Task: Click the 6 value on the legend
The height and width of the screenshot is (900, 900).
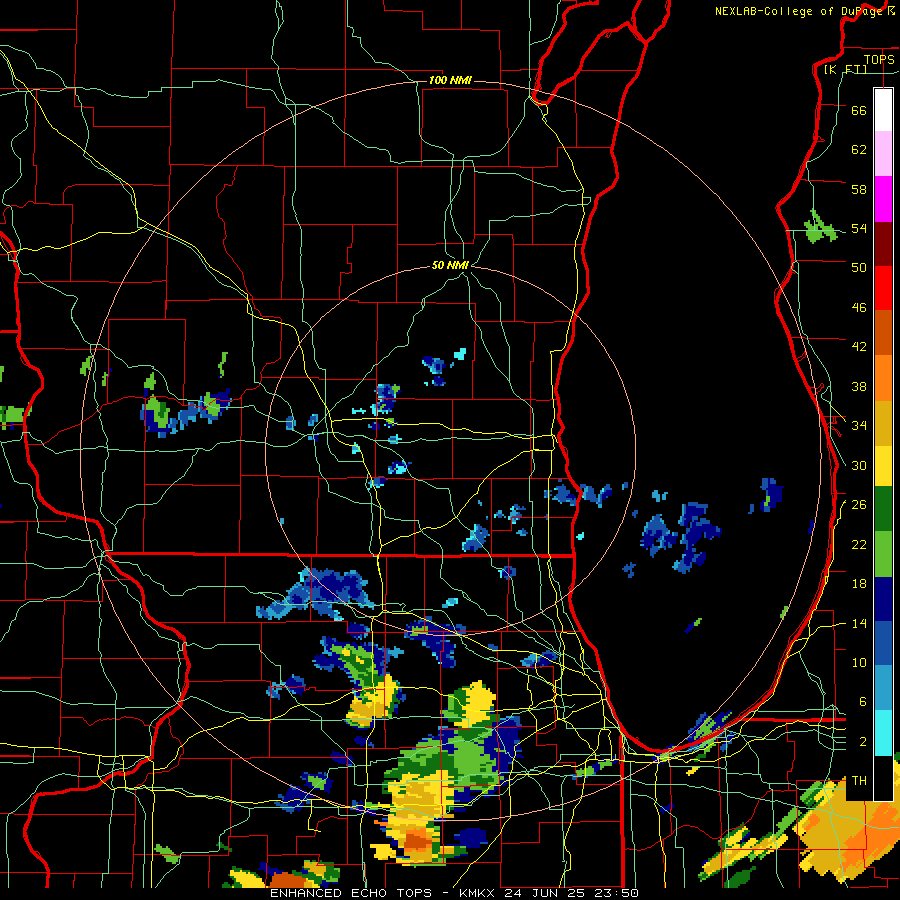Action: pyautogui.click(x=863, y=702)
